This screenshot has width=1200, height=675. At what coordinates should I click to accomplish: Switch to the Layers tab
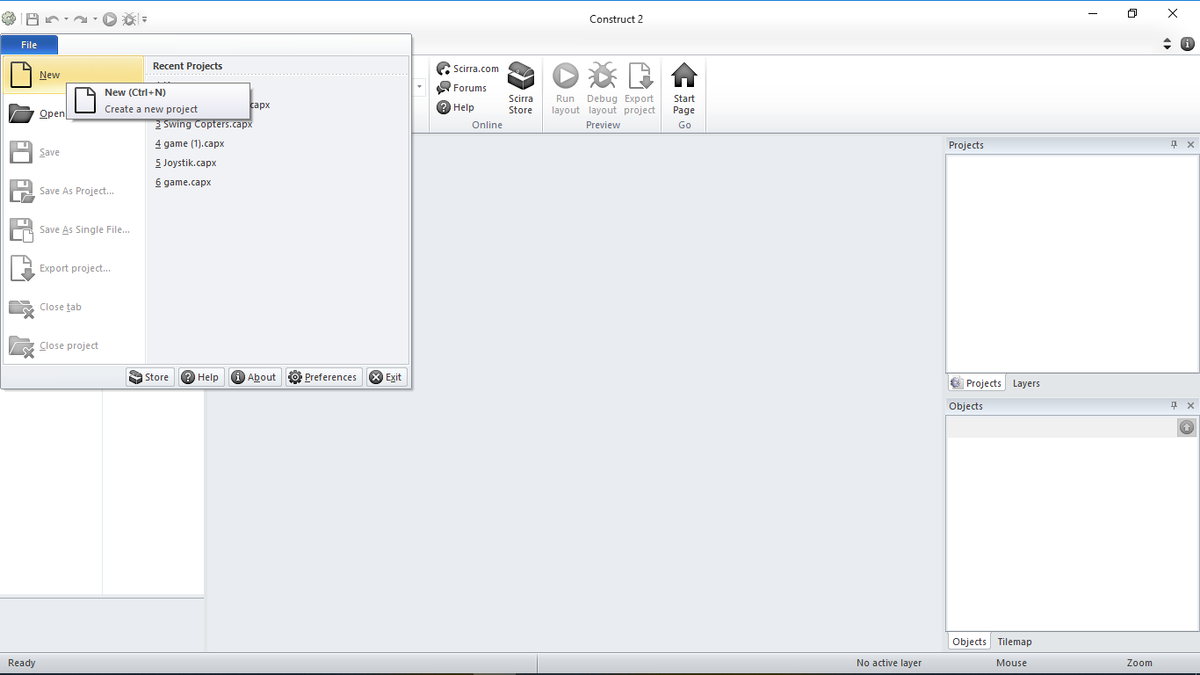pyautogui.click(x=1026, y=382)
